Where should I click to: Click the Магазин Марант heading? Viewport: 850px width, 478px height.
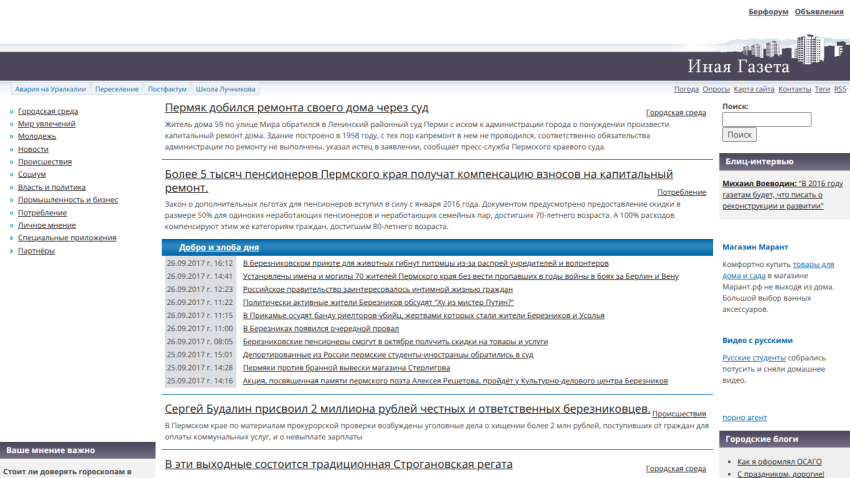point(755,247)
